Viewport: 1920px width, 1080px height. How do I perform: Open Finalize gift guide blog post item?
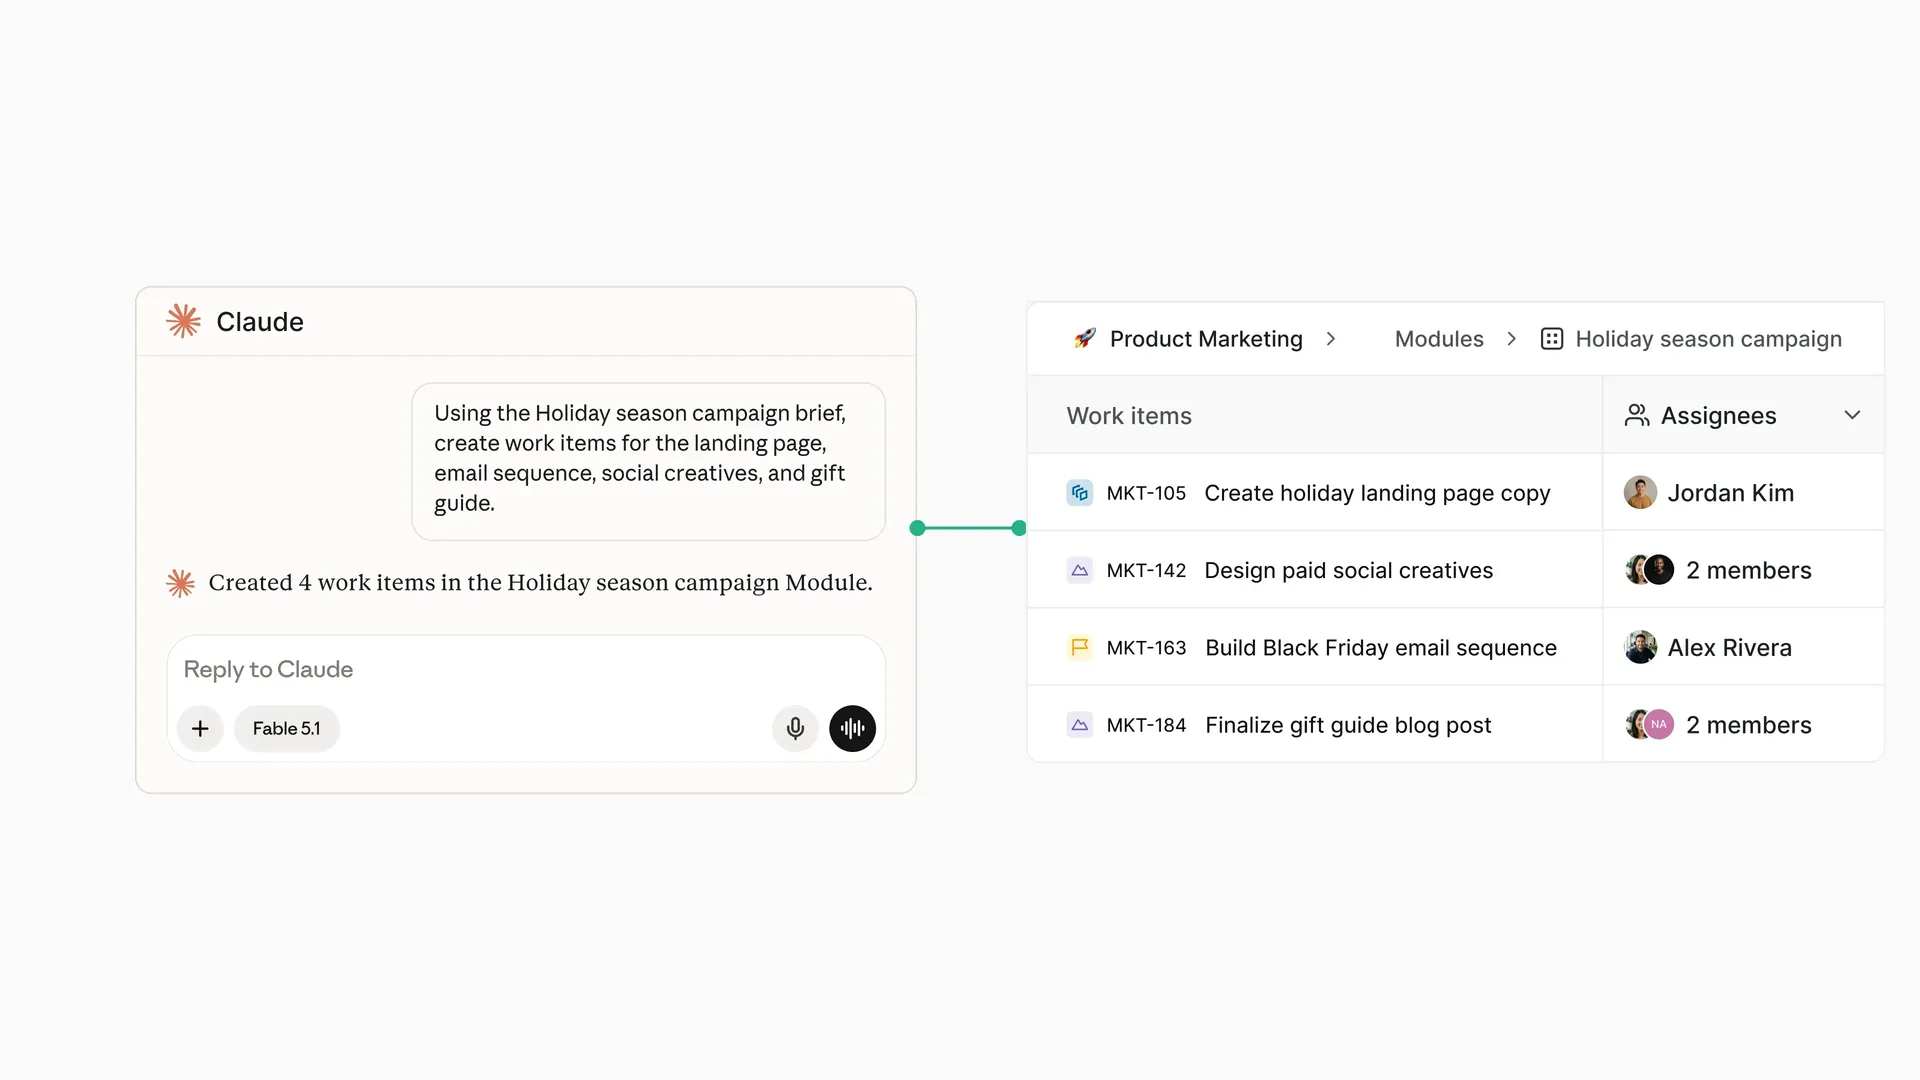coord(1348,725)
